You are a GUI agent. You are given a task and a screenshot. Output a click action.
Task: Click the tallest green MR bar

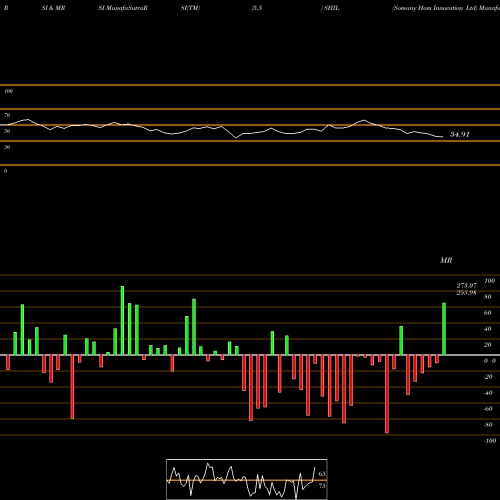[x=122, y=321]
